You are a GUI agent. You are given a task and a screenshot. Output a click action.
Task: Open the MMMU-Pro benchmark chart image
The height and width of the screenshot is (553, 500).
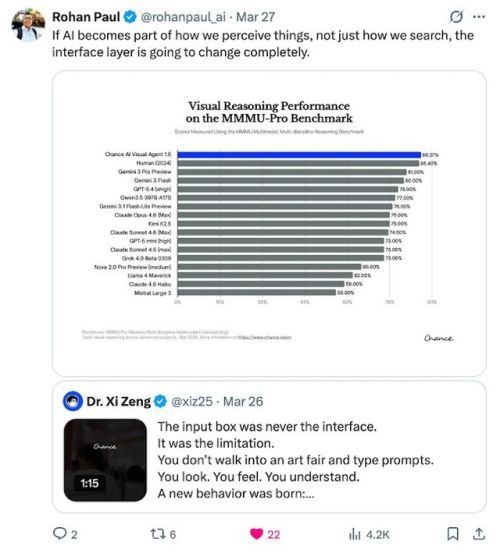[269, 223]
